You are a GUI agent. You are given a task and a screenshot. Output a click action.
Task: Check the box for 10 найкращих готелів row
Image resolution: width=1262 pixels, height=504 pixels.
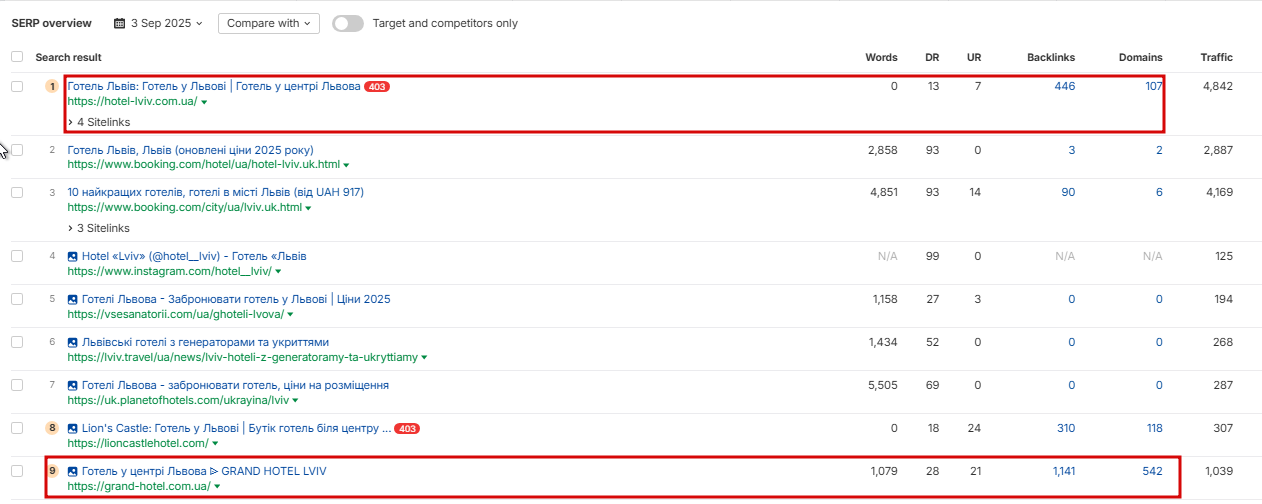17,192
